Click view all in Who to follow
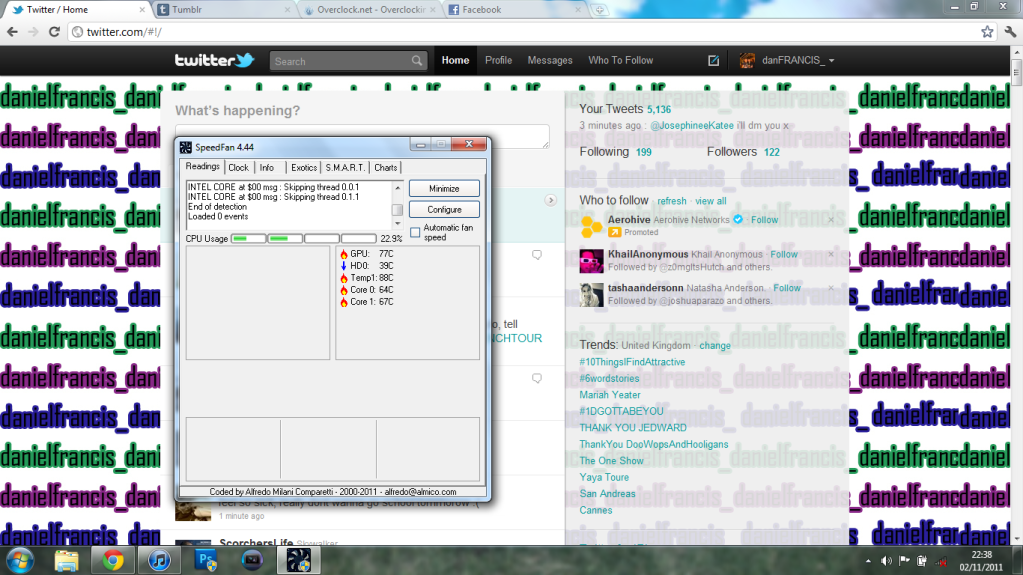The width and height of the screenshot is (1023, 575). (x=710, y=201)
